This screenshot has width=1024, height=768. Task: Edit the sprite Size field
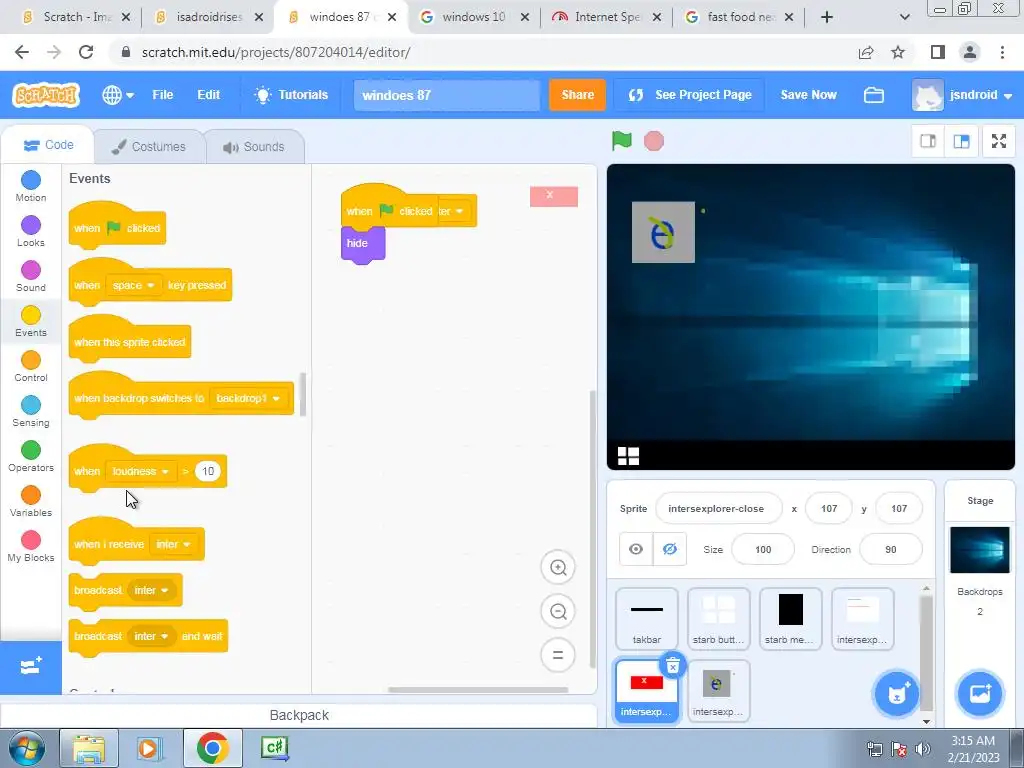coord(763,549)
